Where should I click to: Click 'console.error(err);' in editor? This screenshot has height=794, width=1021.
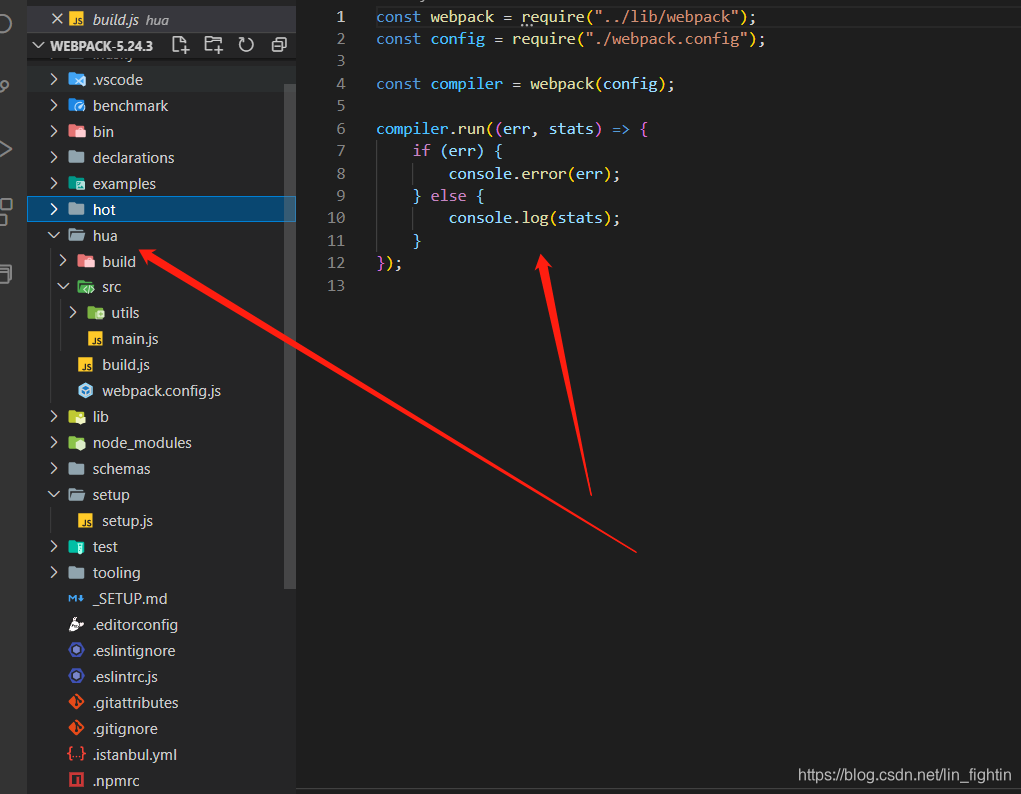(x=534, y=173)
